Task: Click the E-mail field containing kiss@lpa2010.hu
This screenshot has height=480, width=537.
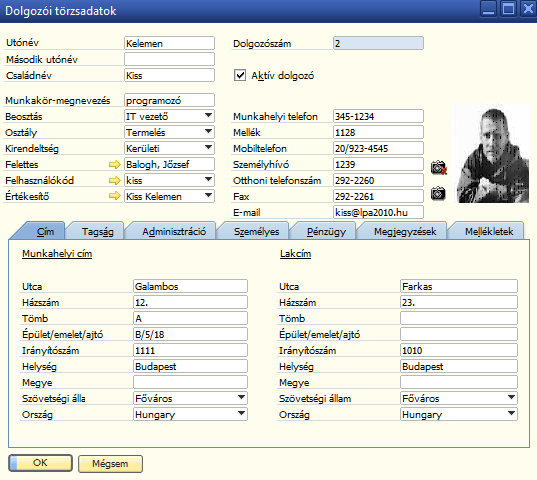Action: pyautogui.click(x=378, y=212)
